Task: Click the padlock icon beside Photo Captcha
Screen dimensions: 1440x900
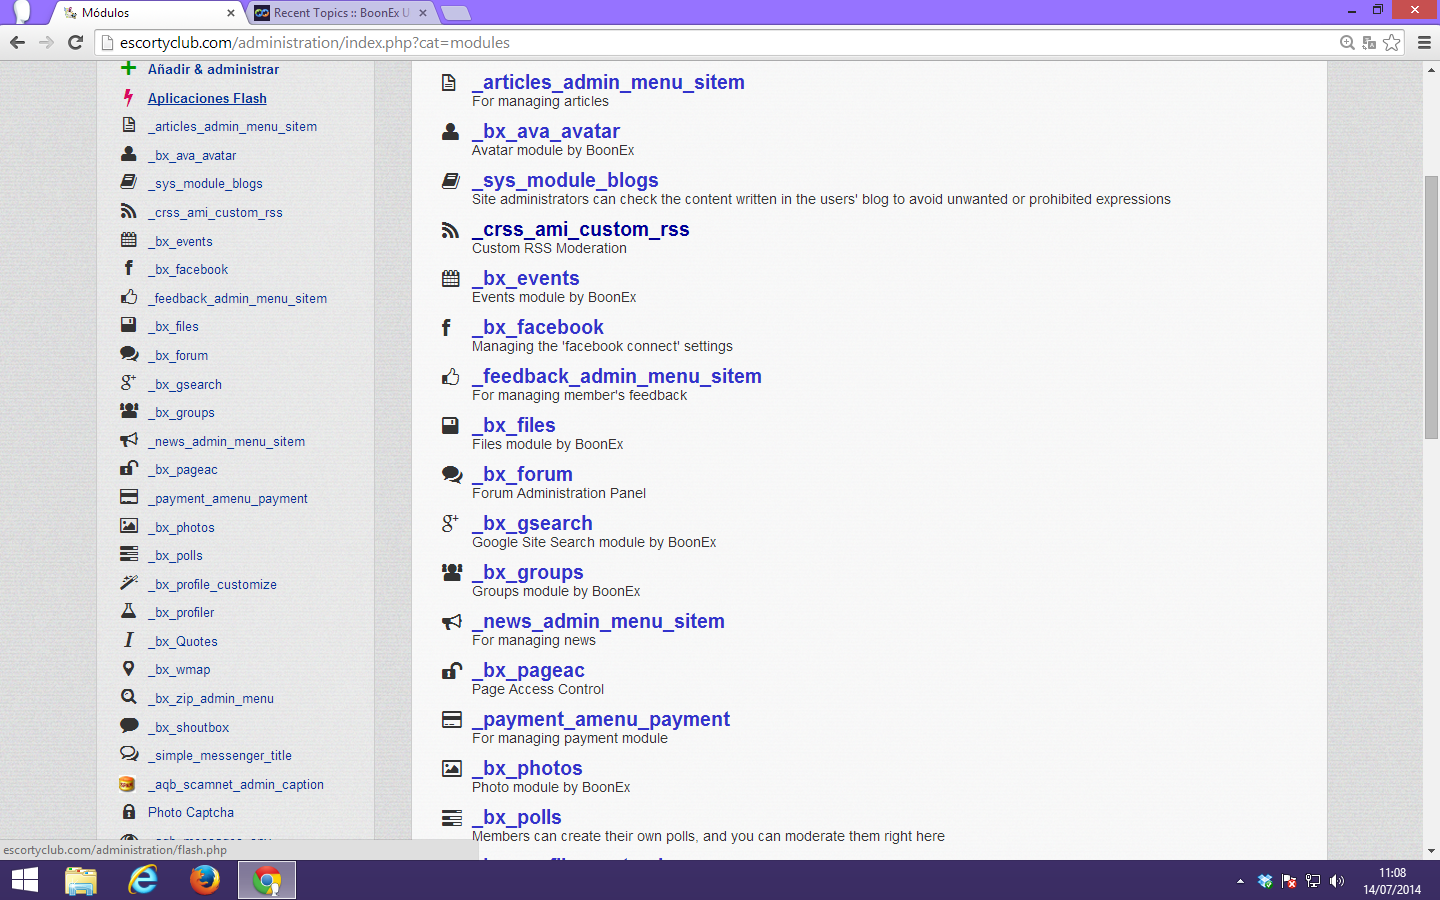Action: tap(128, 812)
